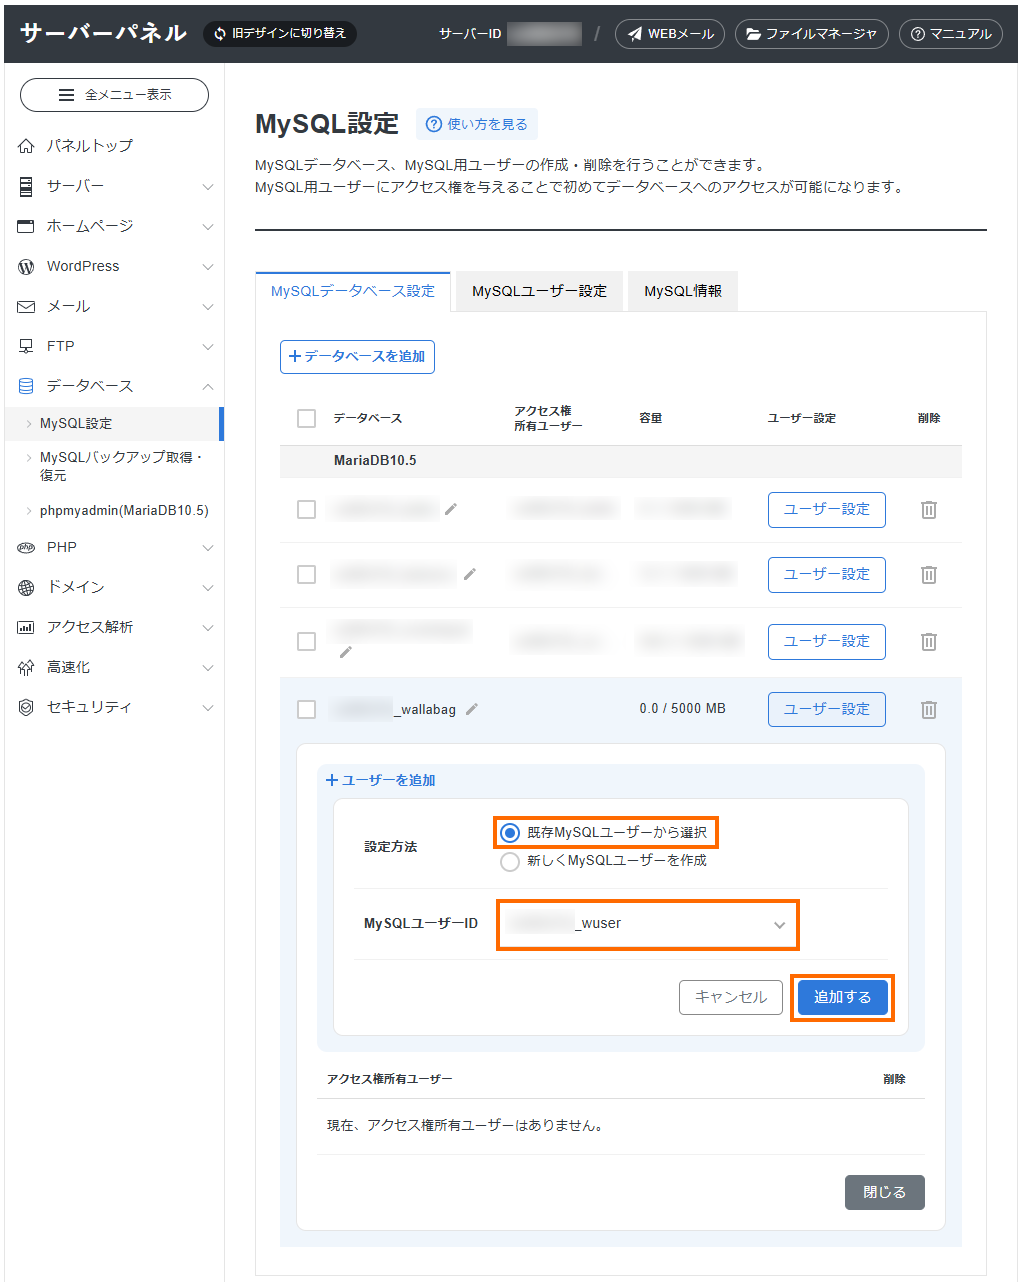Image resolution: width=1023 pixels, height=1282 pixels.
Task: Click ユーザー設定 in the first database row
Action: (827, 509)
